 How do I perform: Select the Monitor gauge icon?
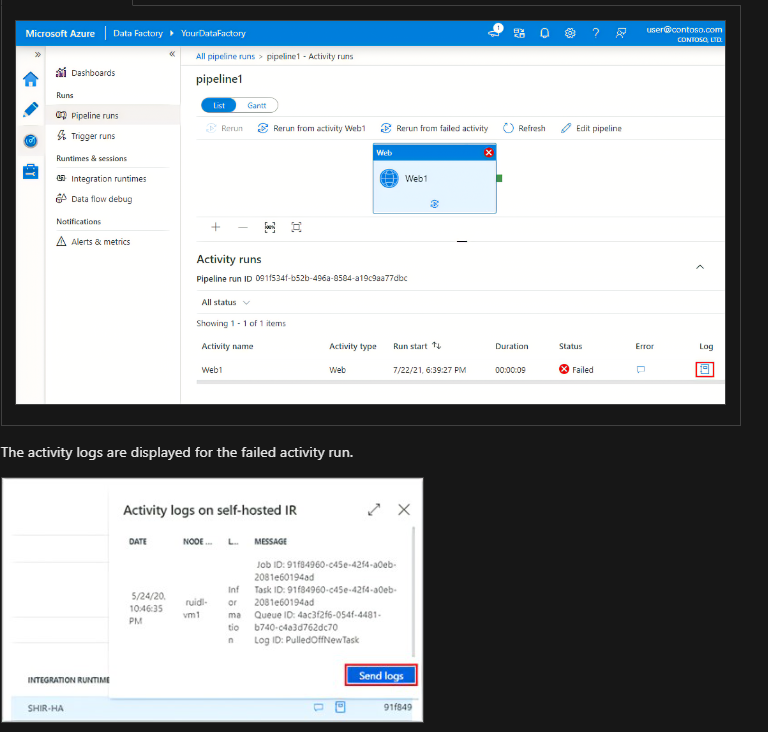coord(30,141)
